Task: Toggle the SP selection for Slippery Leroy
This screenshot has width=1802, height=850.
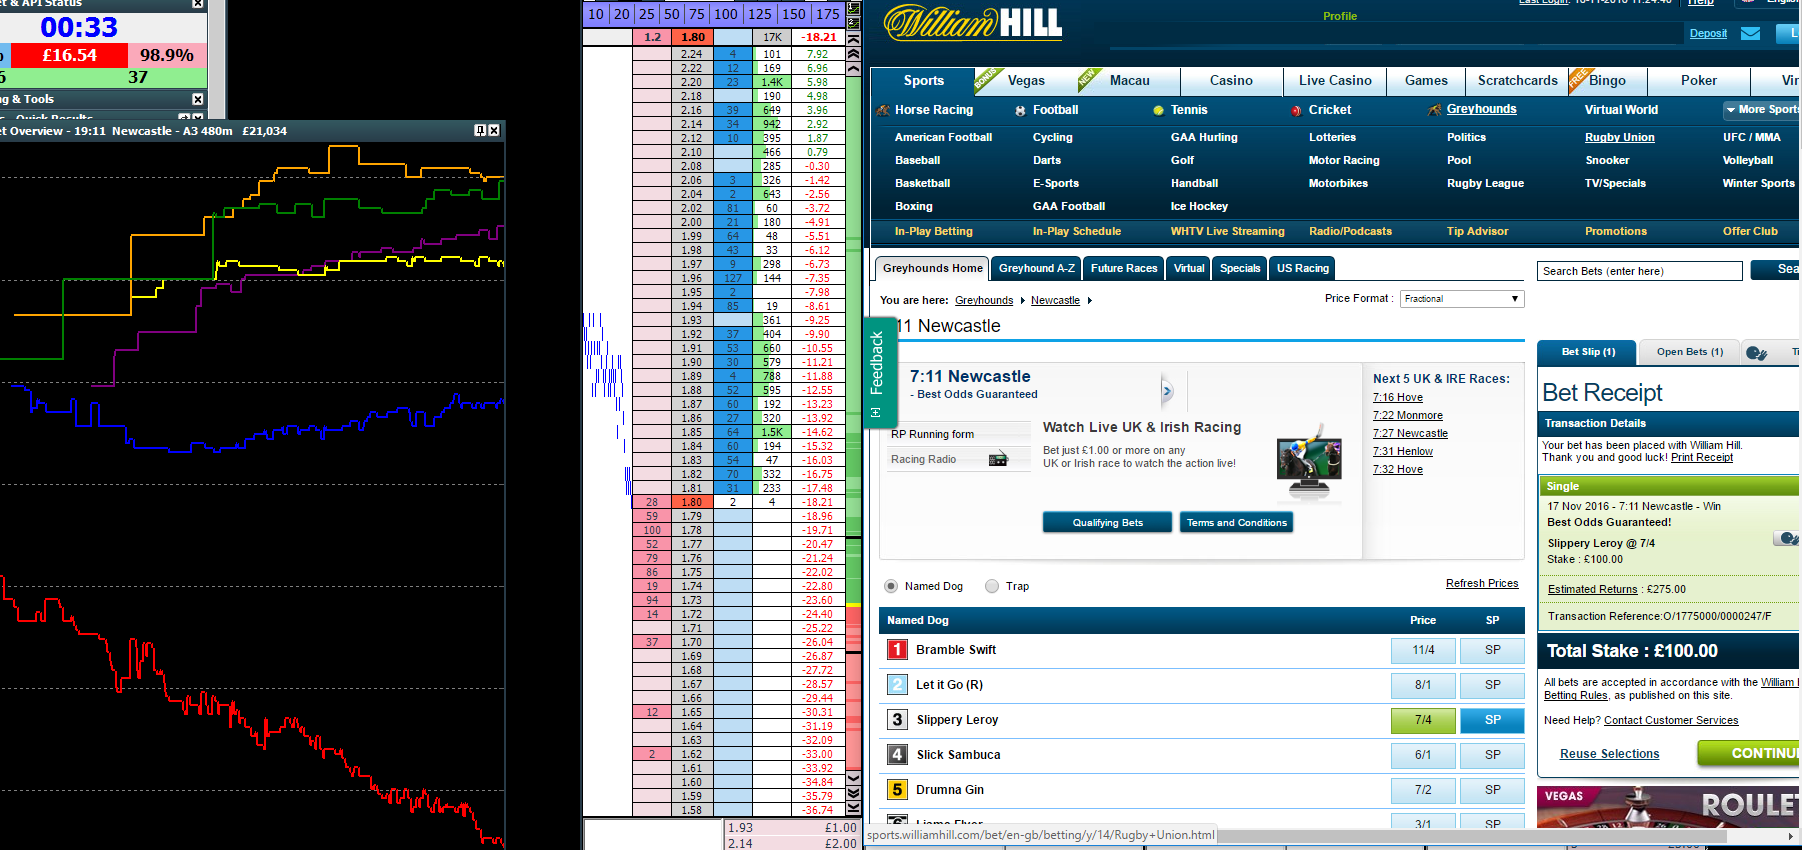Action: tap(1492, 720)
